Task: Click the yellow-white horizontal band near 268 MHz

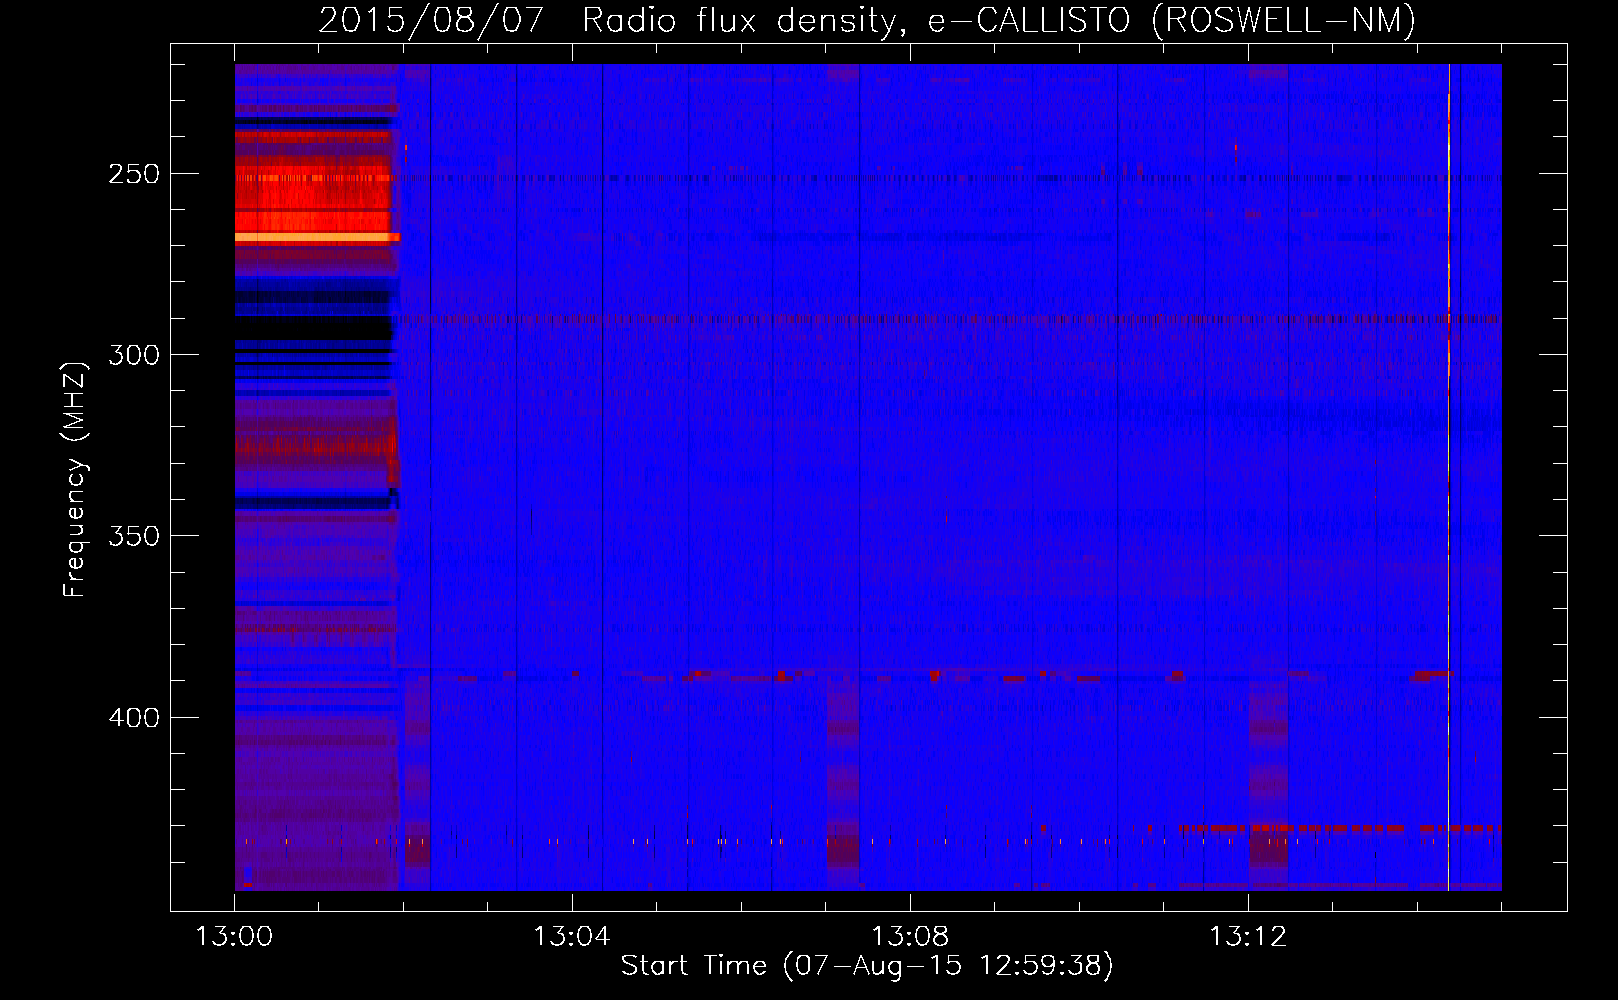Action: tap(317, 237)
